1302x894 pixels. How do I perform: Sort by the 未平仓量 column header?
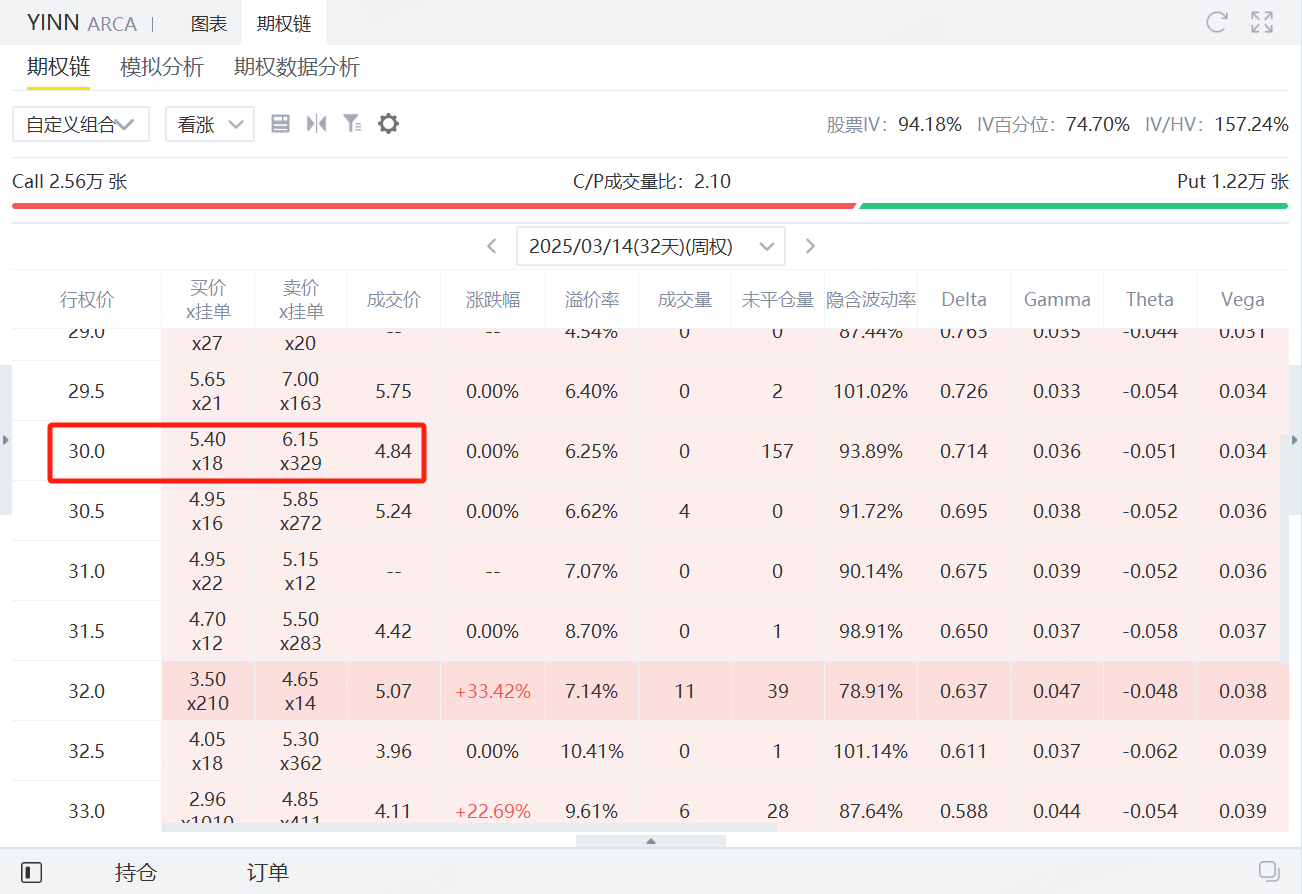[x=778, y=299]
